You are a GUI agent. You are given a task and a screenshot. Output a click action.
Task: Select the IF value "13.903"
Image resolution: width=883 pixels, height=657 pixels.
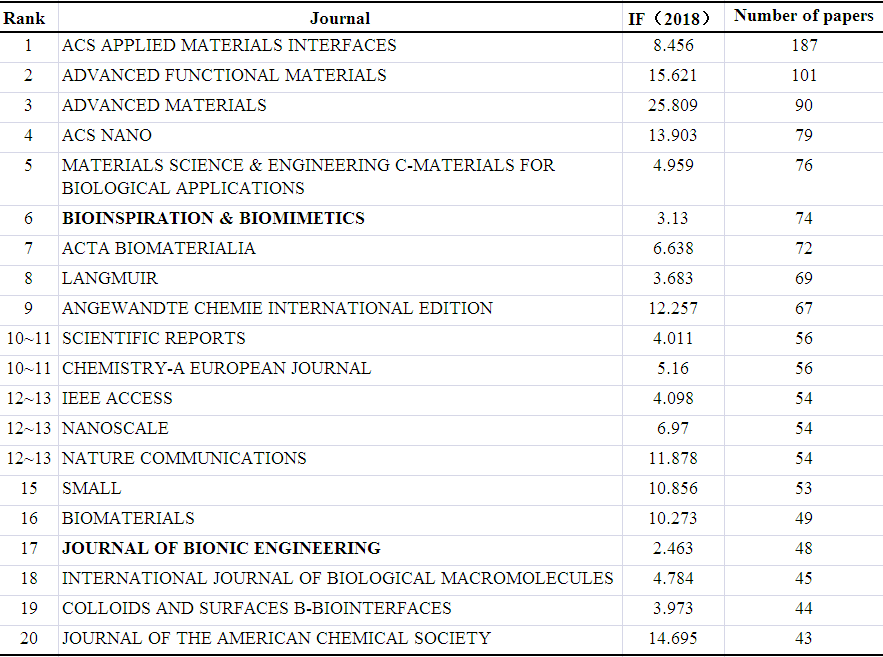pyautogui.click(x=673, y=135)
